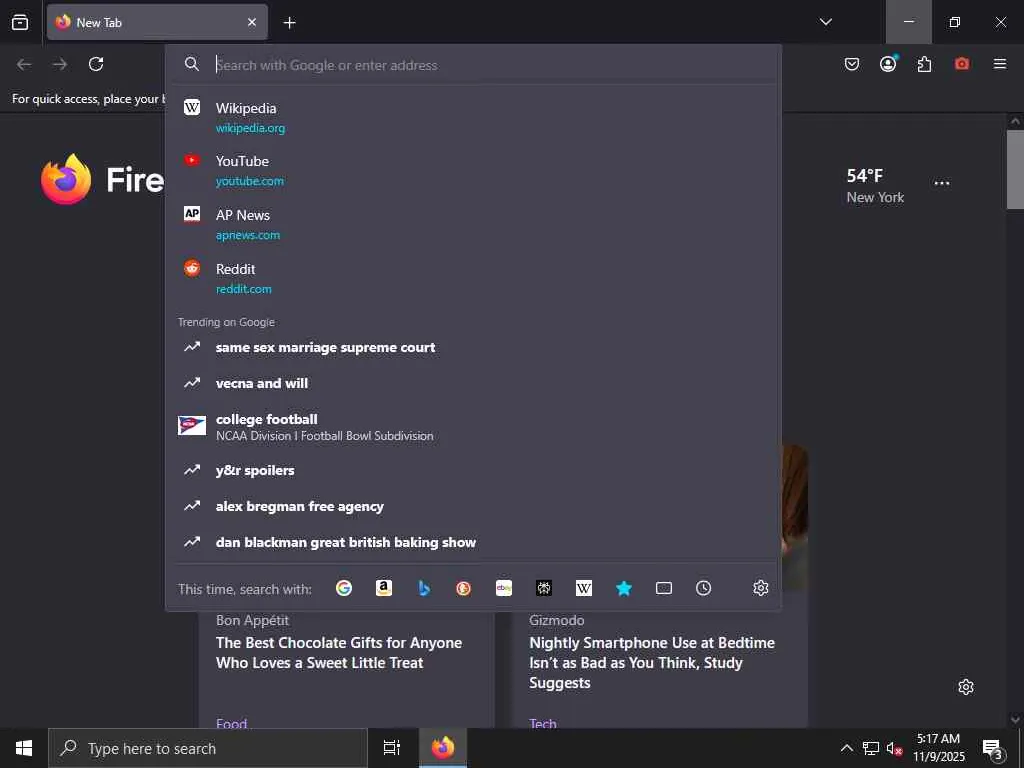This screenshot has height=768, width=1024.
Task: Search this time with Google
Action: (344, 588)
